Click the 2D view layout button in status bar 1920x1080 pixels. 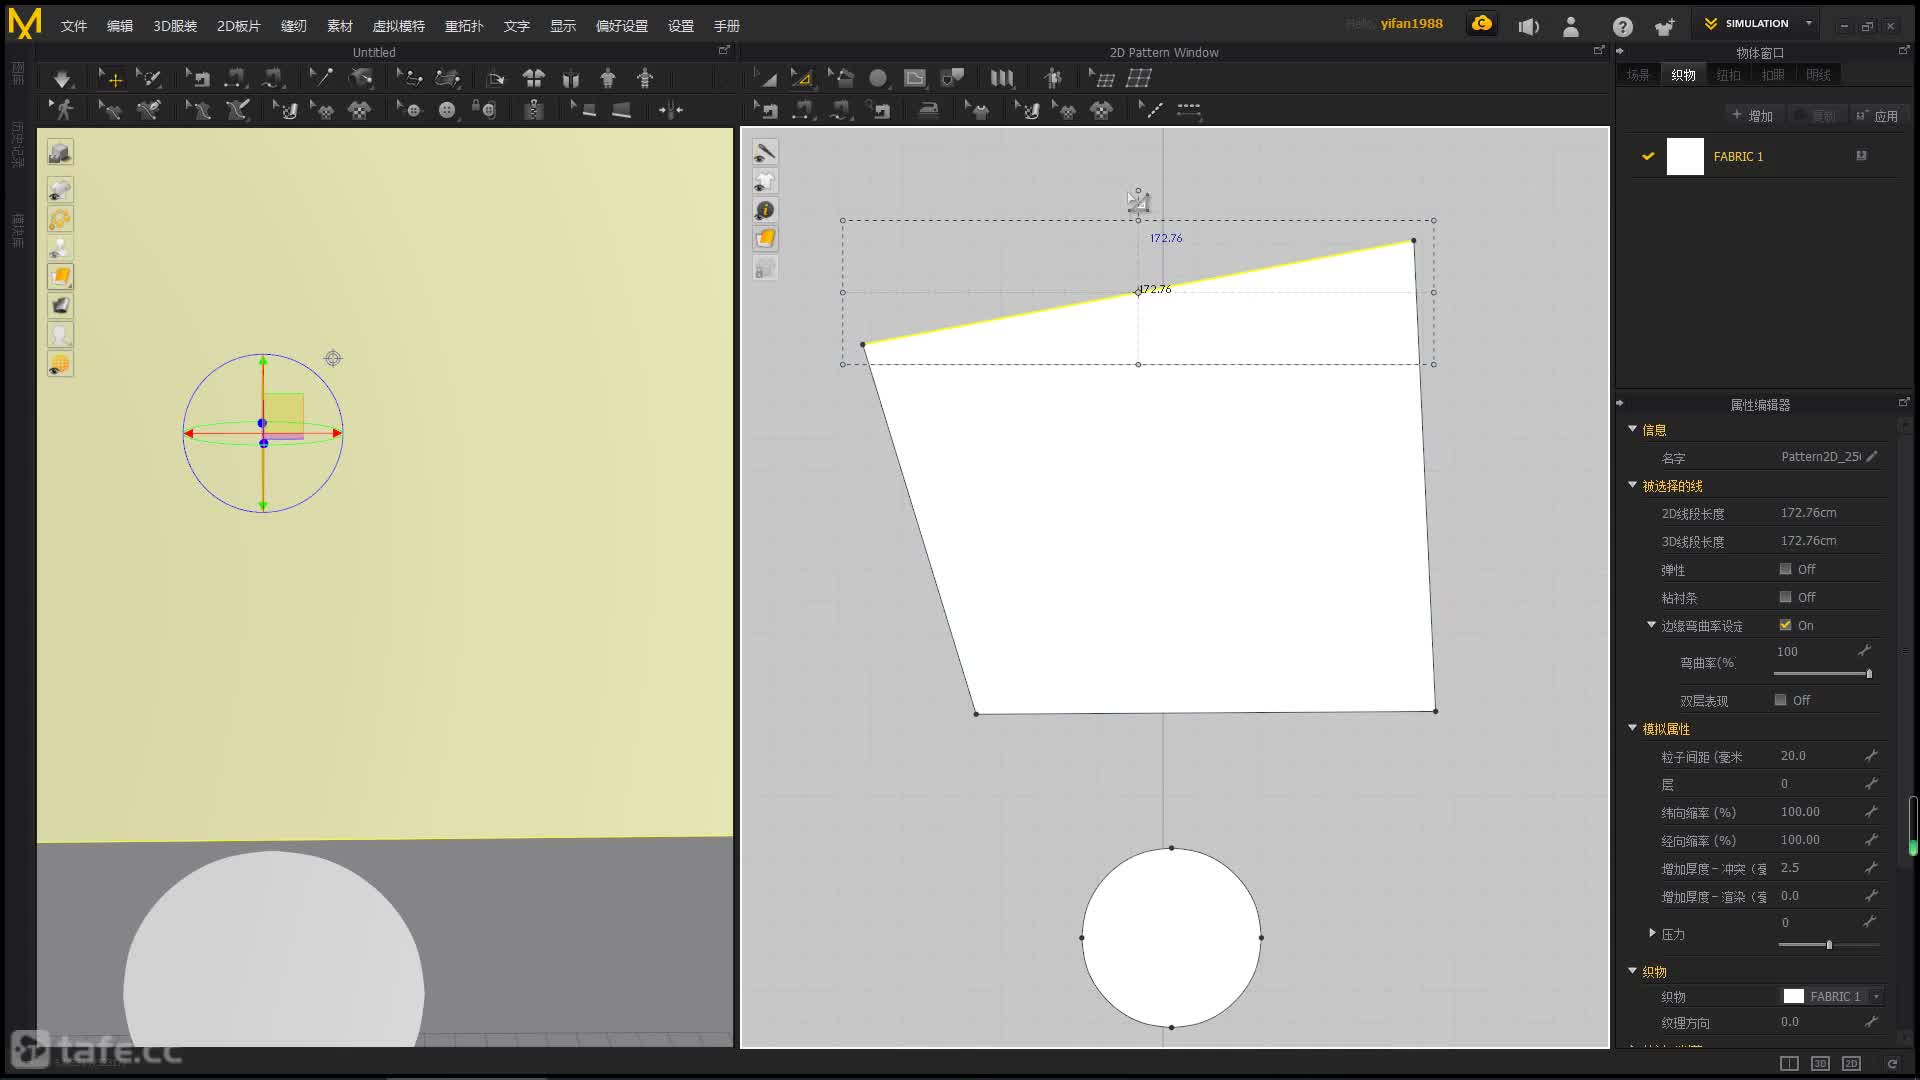pos(1851,1063)
